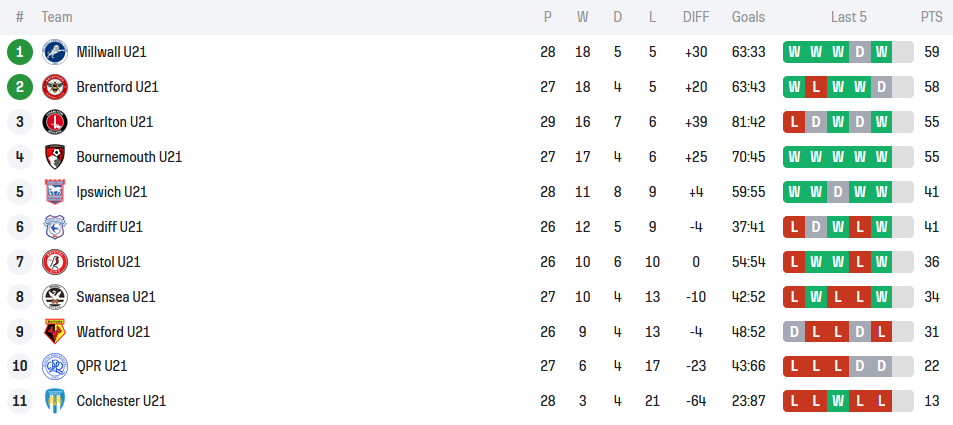Click Colchester's green win badge in Last 5
This screenshot has height=425, width=953.
(838, 402)
